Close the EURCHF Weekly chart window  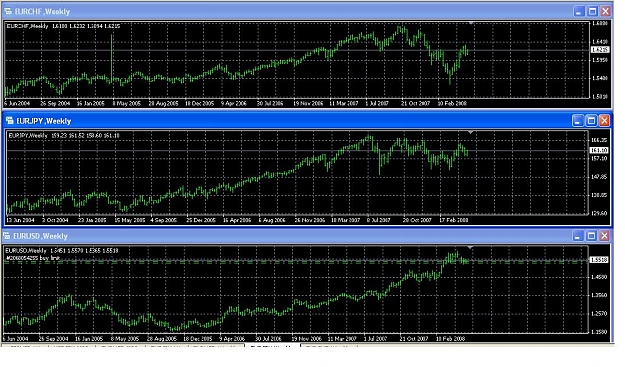(x=605, y=11)
